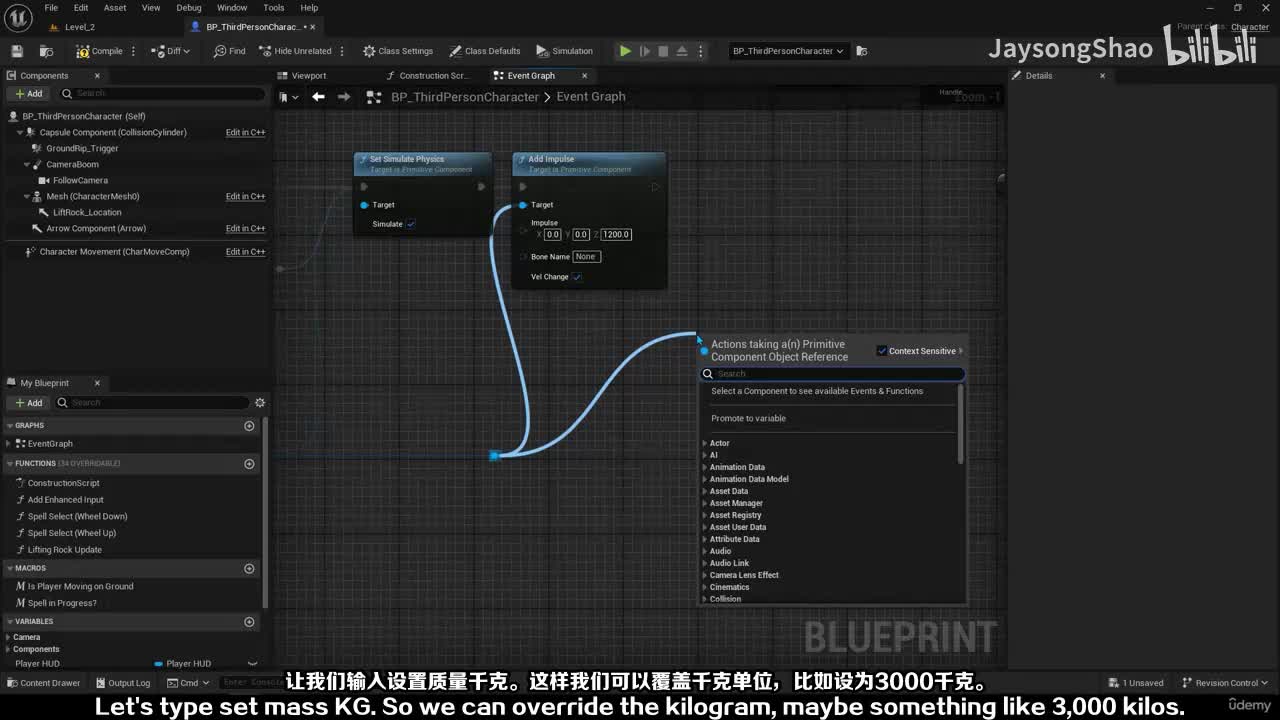Image resolution: width=1280 pixels, height=720 pixels.
Task: Focus the Components search field
Action: [162, 94]
